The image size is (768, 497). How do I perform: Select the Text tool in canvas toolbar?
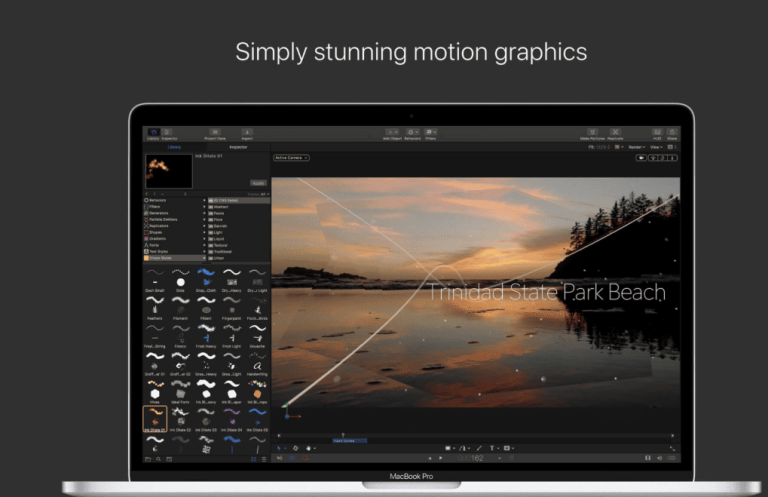click(492, 448)
